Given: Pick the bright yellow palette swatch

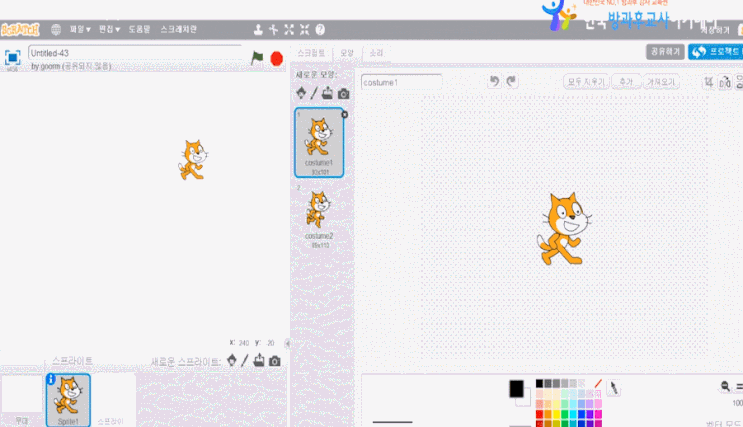Looking at the screenshot, I should (556, 414).
